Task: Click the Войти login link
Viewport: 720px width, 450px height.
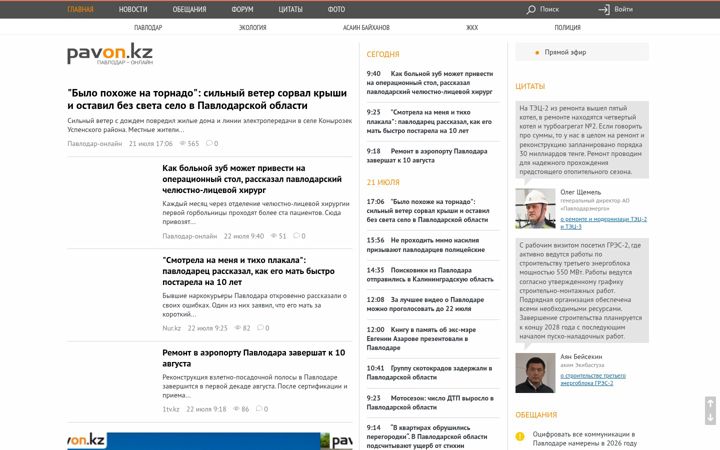Action: (623, 9)
